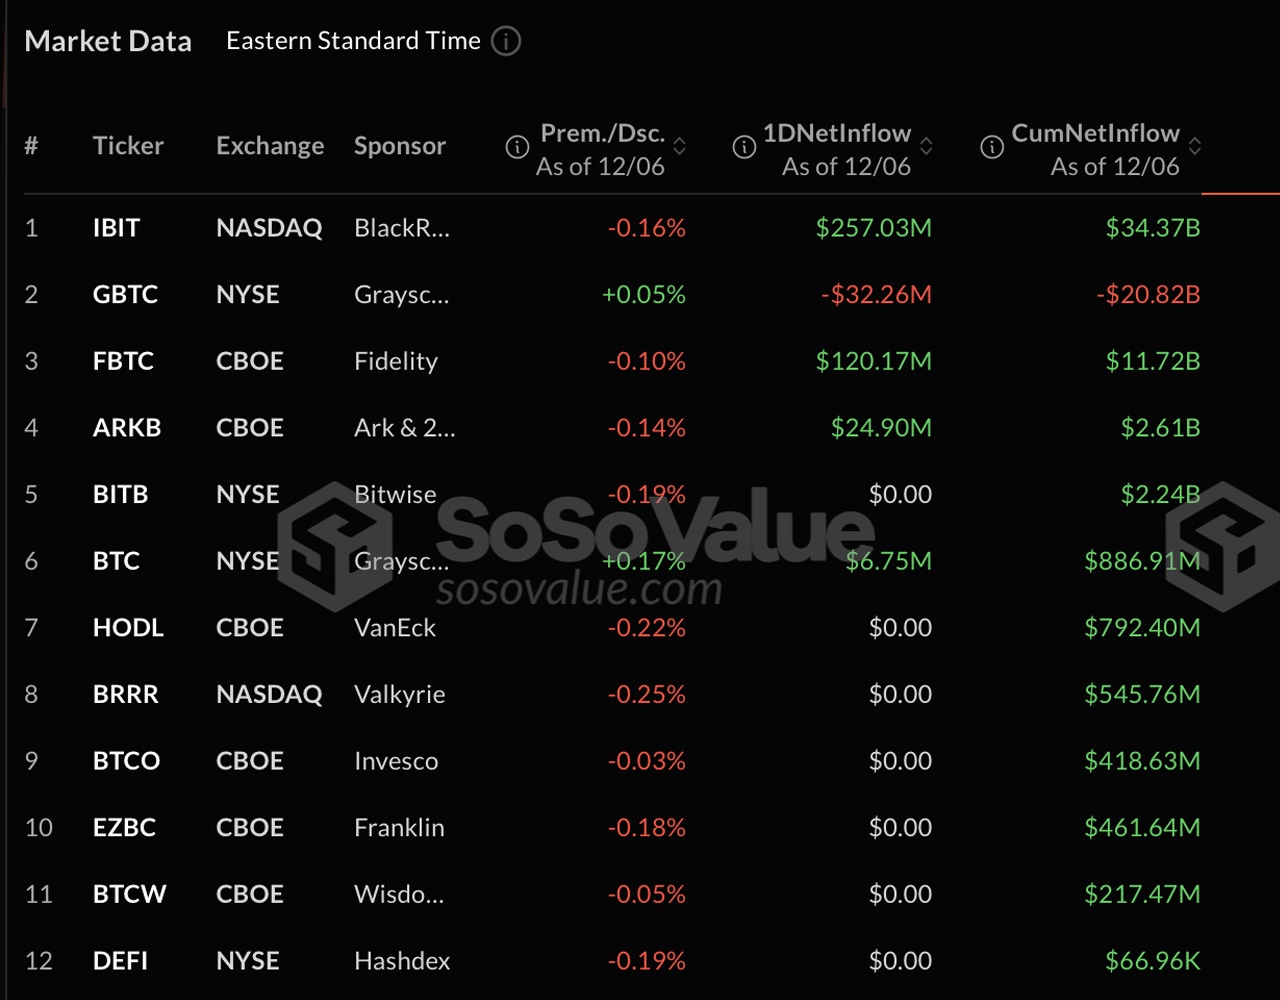Toggle sorting on the 1DNetInflow column
Image resolution: width=1280 pixels, height=1000 pixels.
pyautogui.click(x=928, y=147)
